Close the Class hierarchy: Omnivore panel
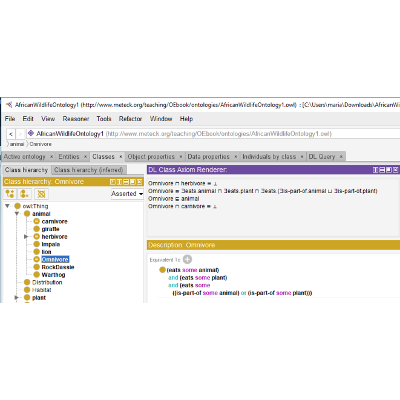The width and height of the screenshot is (400, 400). 139,182
